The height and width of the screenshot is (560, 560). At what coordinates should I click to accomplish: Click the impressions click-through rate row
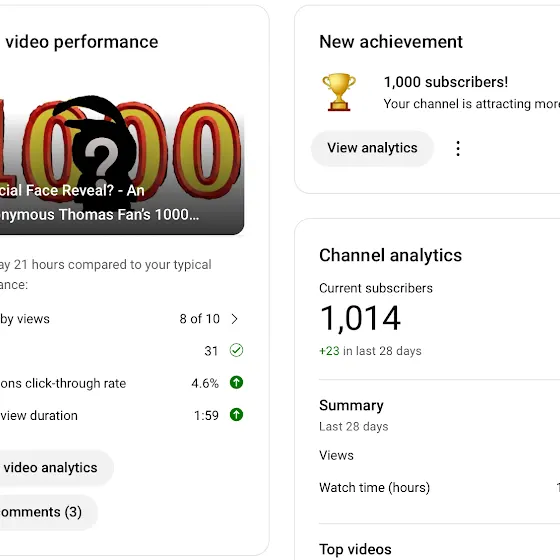[121, 383]
